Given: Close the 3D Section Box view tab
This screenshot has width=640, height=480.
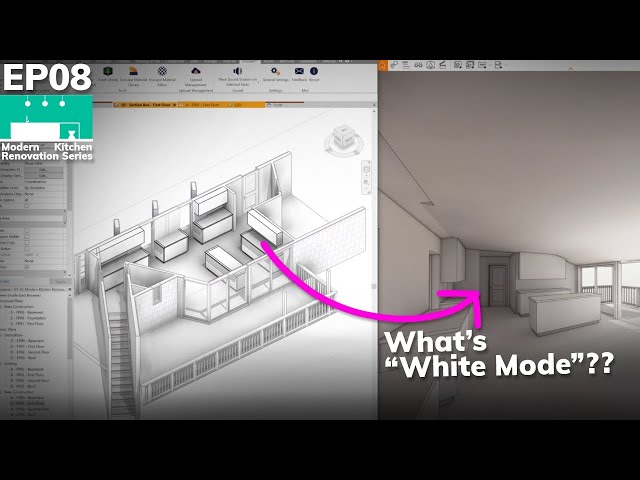Looking at the screenshot, I should (x=174, y=105).
